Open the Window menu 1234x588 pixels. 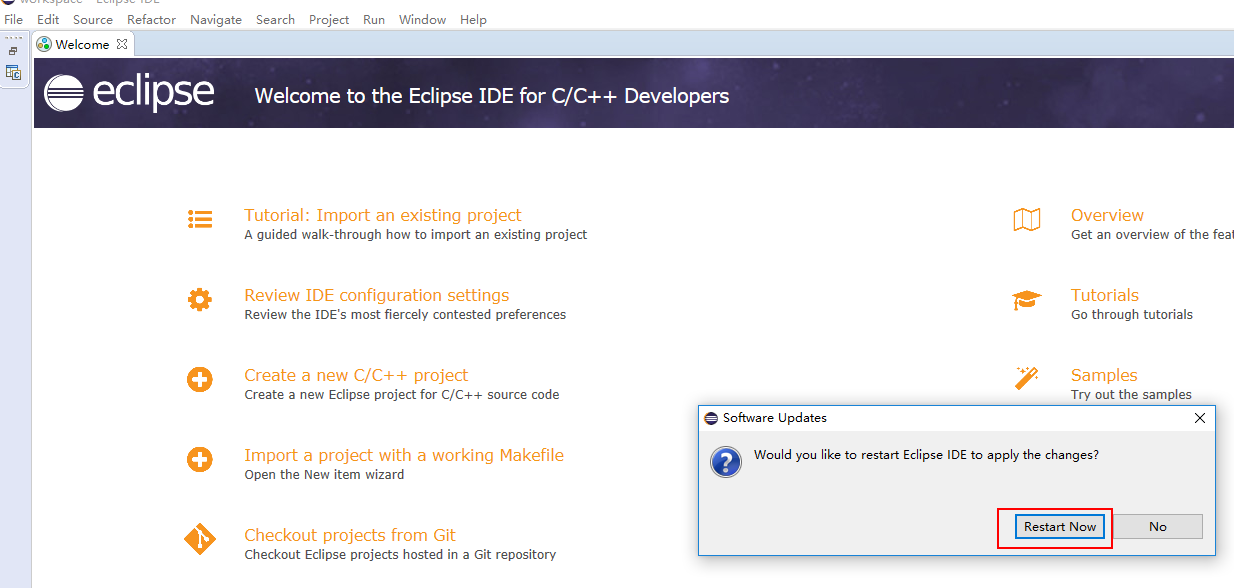click(x=422, y=19)
